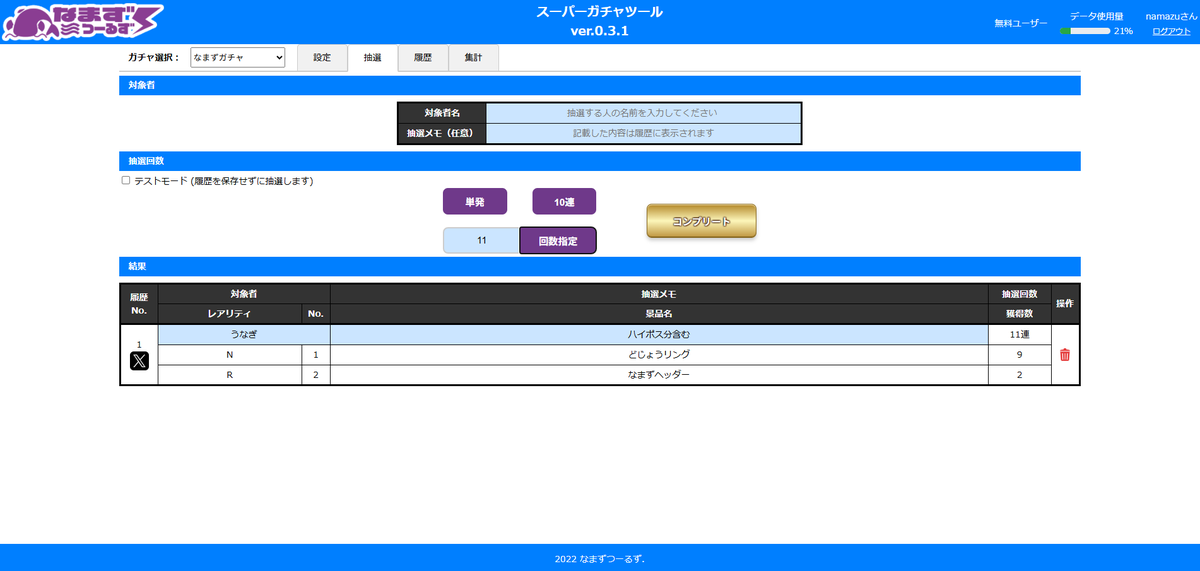Image resolution: width=1200 pixels, height=571 pixels.
Task: Switch to the 設定 tab
Action: pyautogui.click(x=322, y=58)
